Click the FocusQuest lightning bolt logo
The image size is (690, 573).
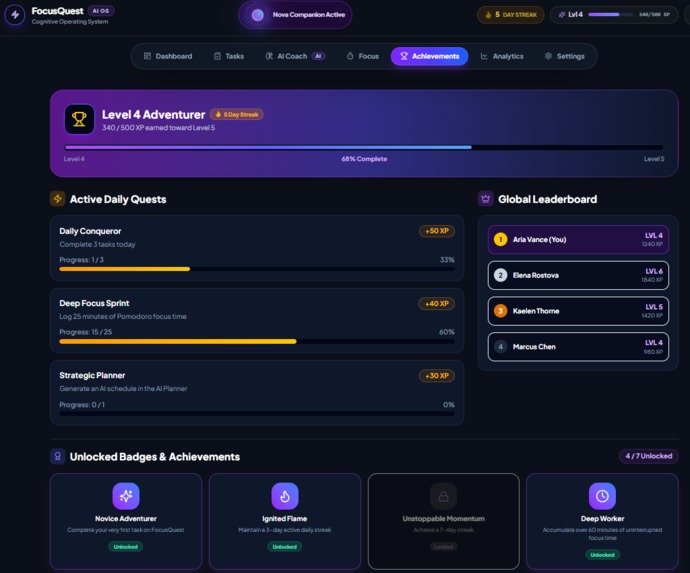click(15, 15)
